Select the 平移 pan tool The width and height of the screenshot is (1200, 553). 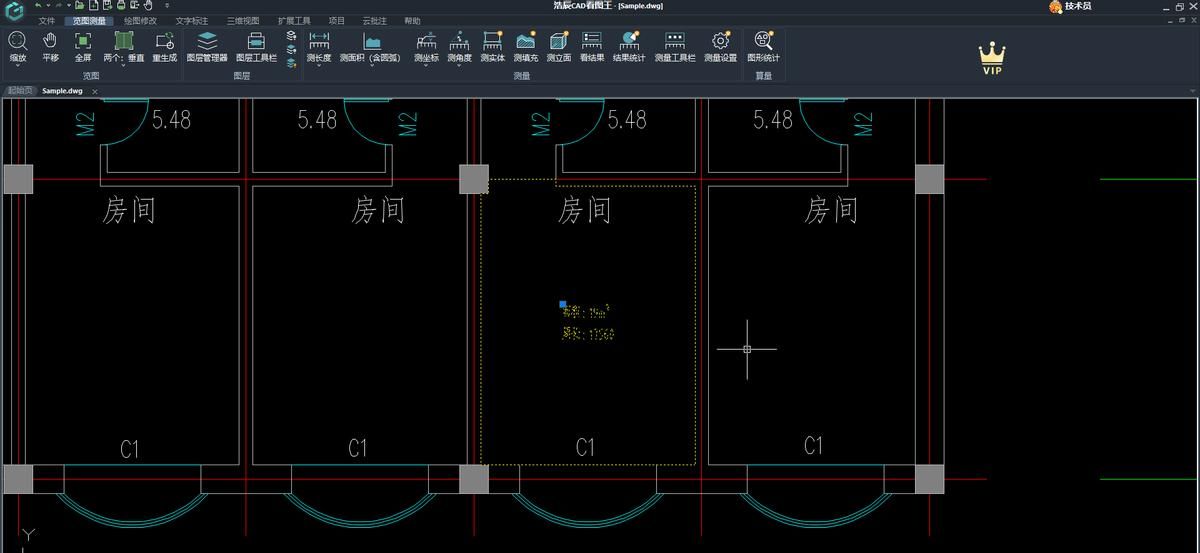click(50, 45)
